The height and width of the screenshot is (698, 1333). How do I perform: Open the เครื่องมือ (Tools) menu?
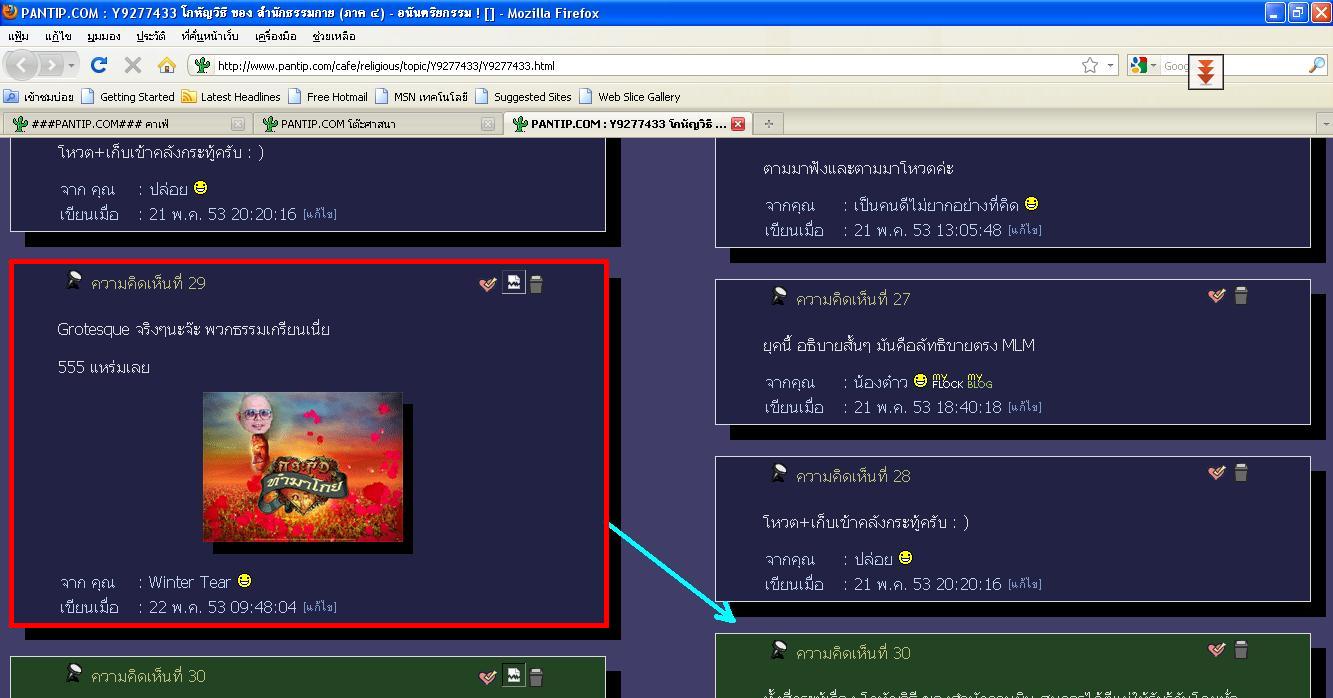pos(276,36)
